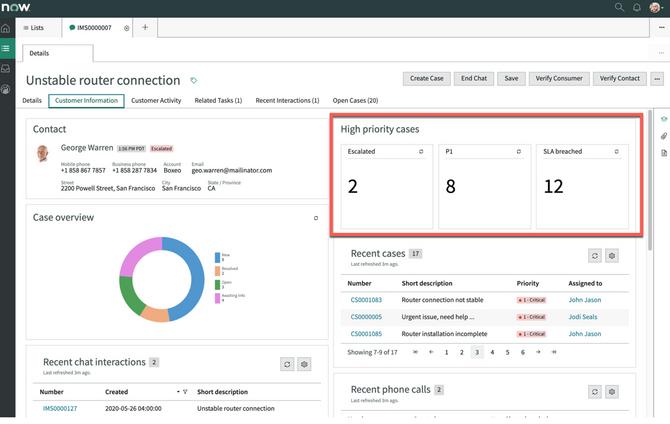Refresh the SLA breached card
The height and width of the screenshot is (424, 670).
tap(616, 151)
